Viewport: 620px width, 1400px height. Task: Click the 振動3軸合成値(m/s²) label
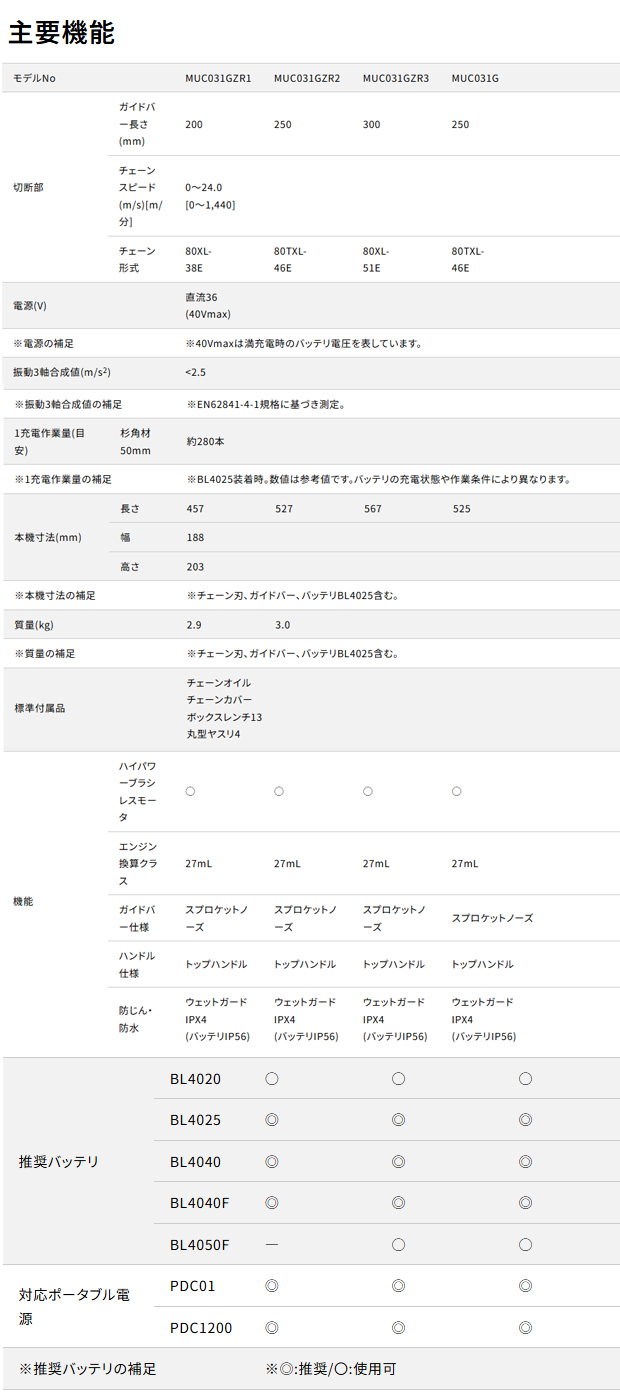62,372
